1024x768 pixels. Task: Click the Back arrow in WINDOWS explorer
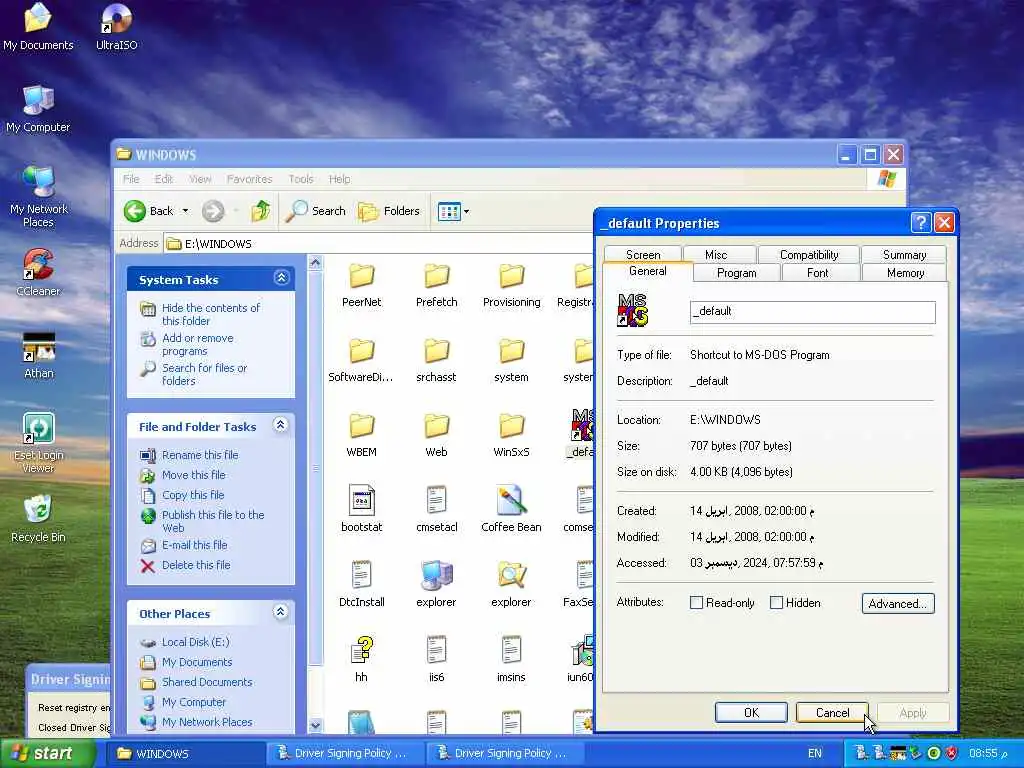point(150,211)
